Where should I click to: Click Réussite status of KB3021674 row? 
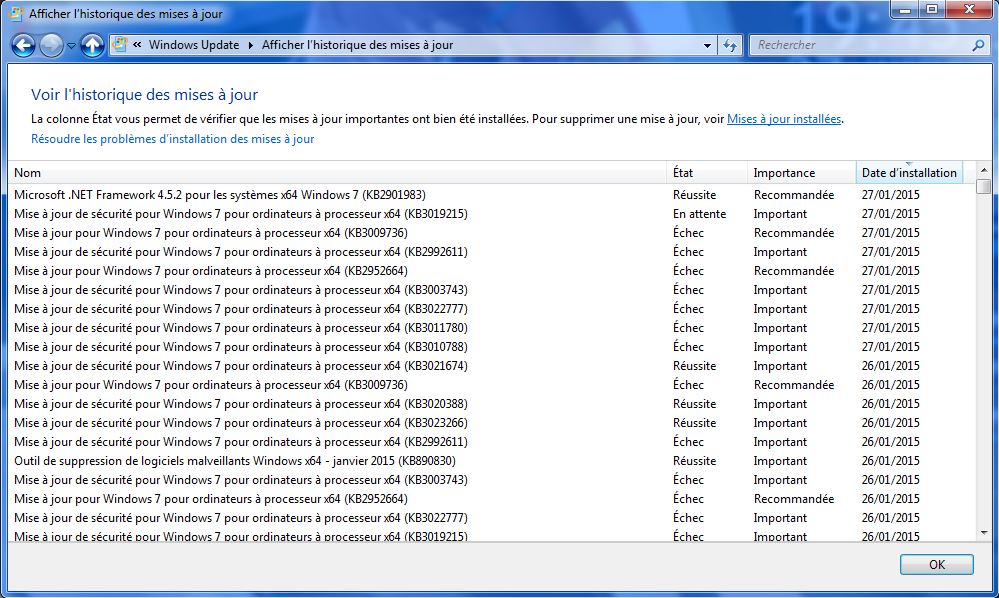coord(694,366)
